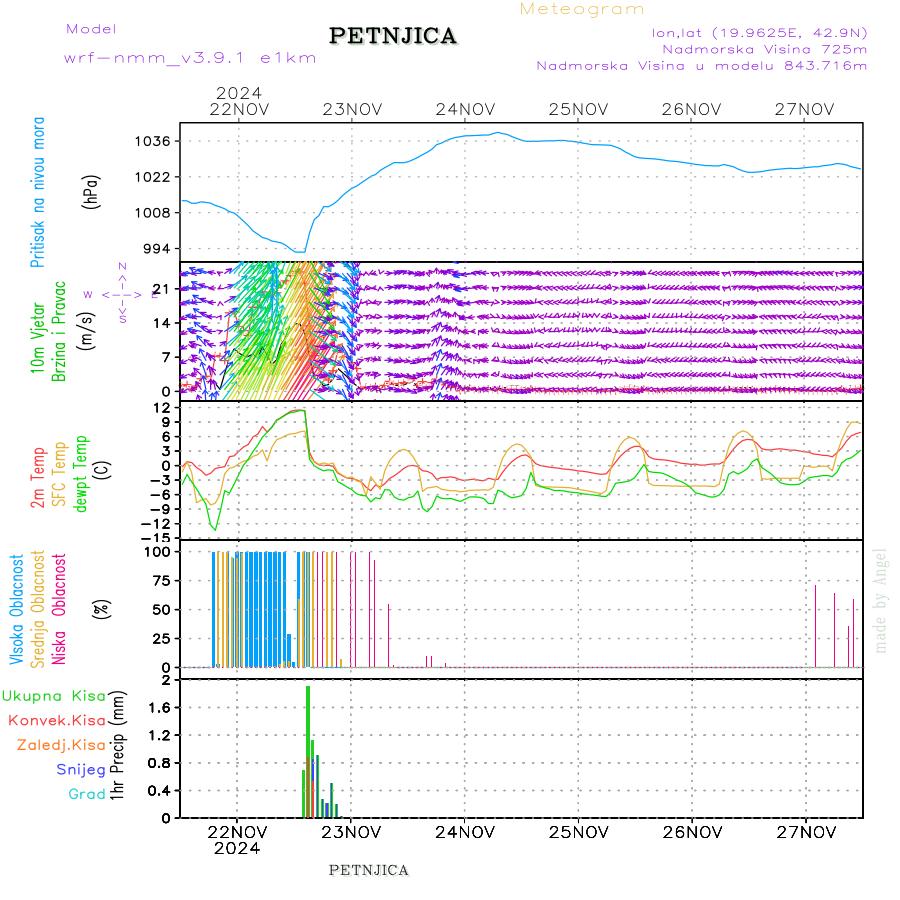This screenshot has width=900, height=900.
Task: Click the 1.2 precipitation axis value
Action: tap(160, 735)
